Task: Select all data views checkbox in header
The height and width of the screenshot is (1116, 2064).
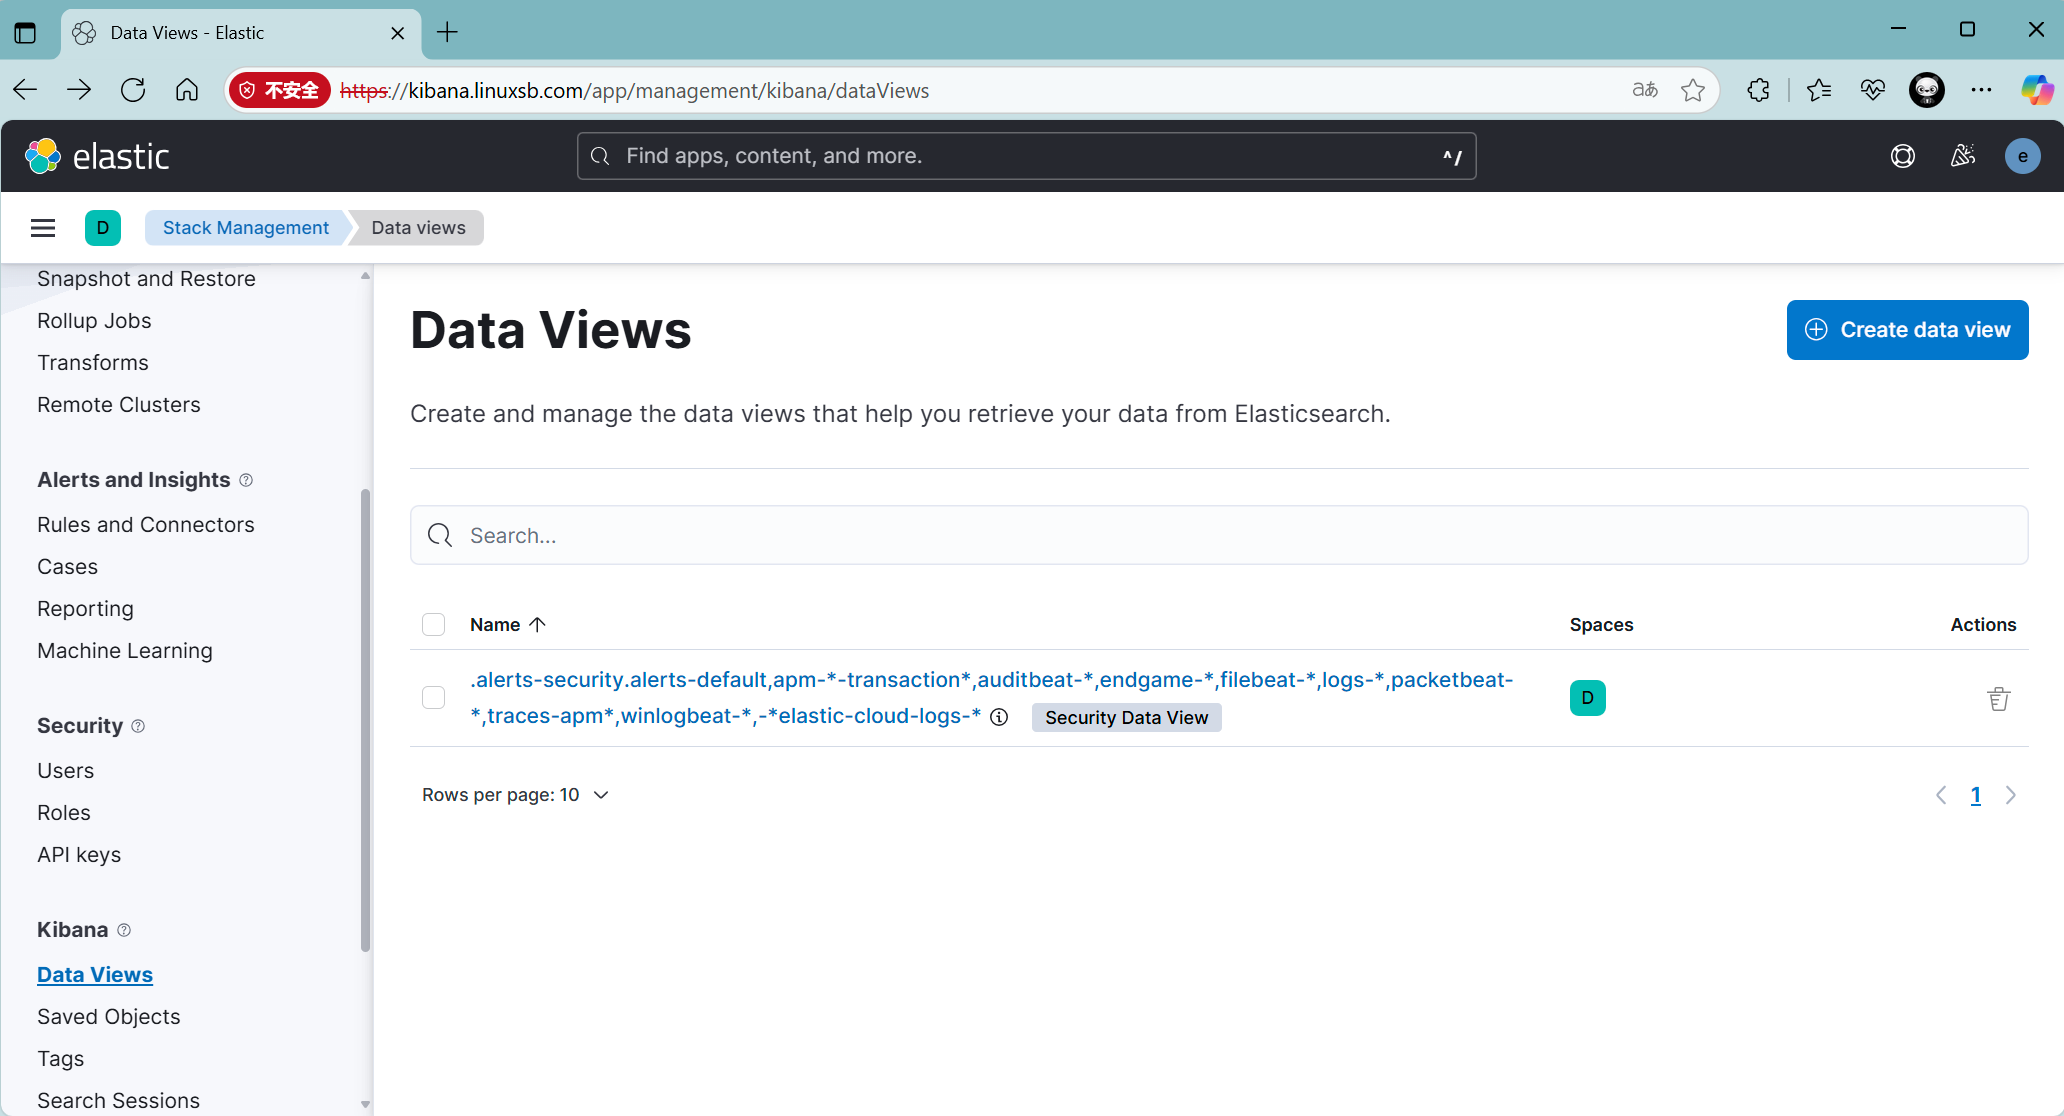Action: tap(433, 625)
